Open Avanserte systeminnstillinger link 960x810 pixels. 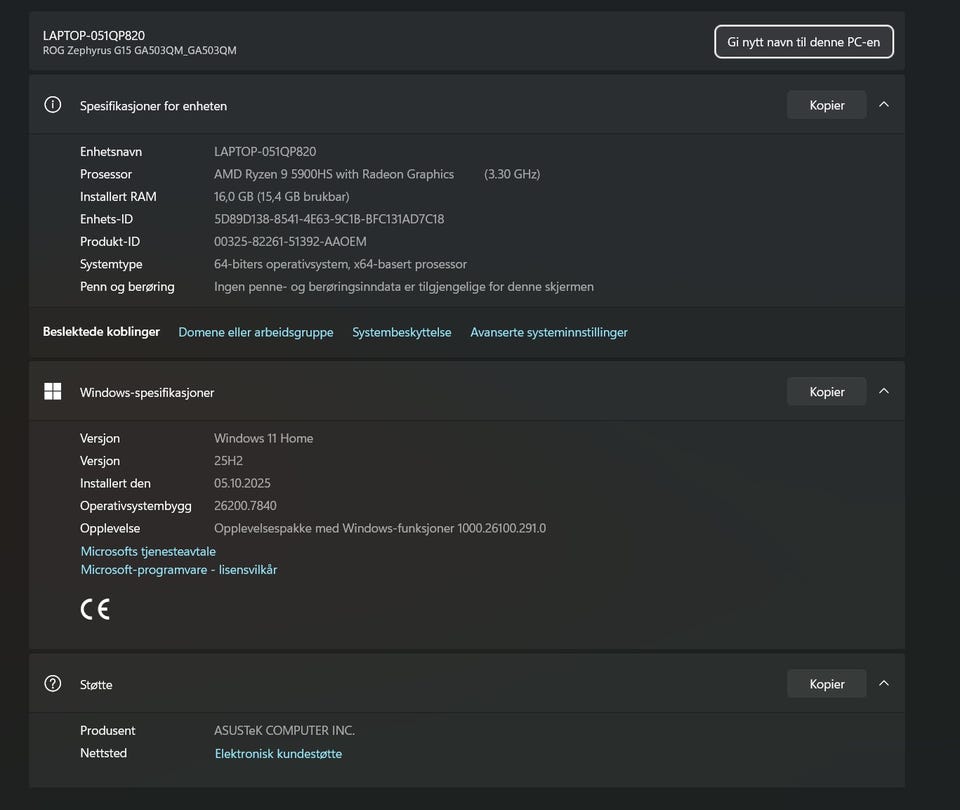pyautogui.click(x=549, y=332)
